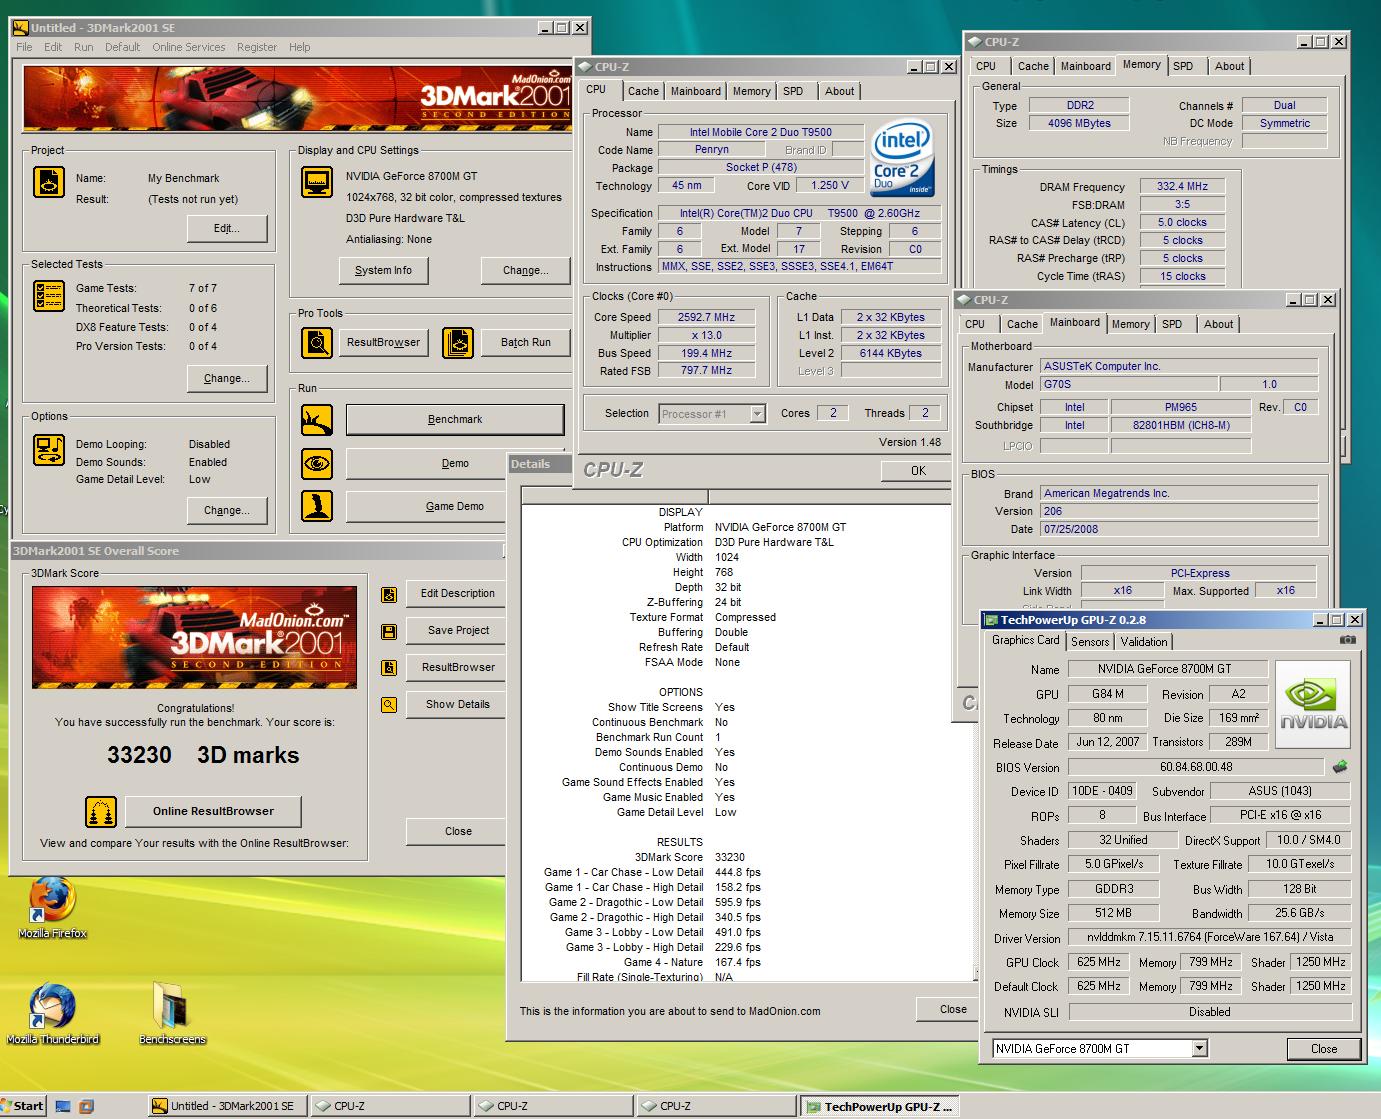Click the Benchmark run icon

[317, 420]
